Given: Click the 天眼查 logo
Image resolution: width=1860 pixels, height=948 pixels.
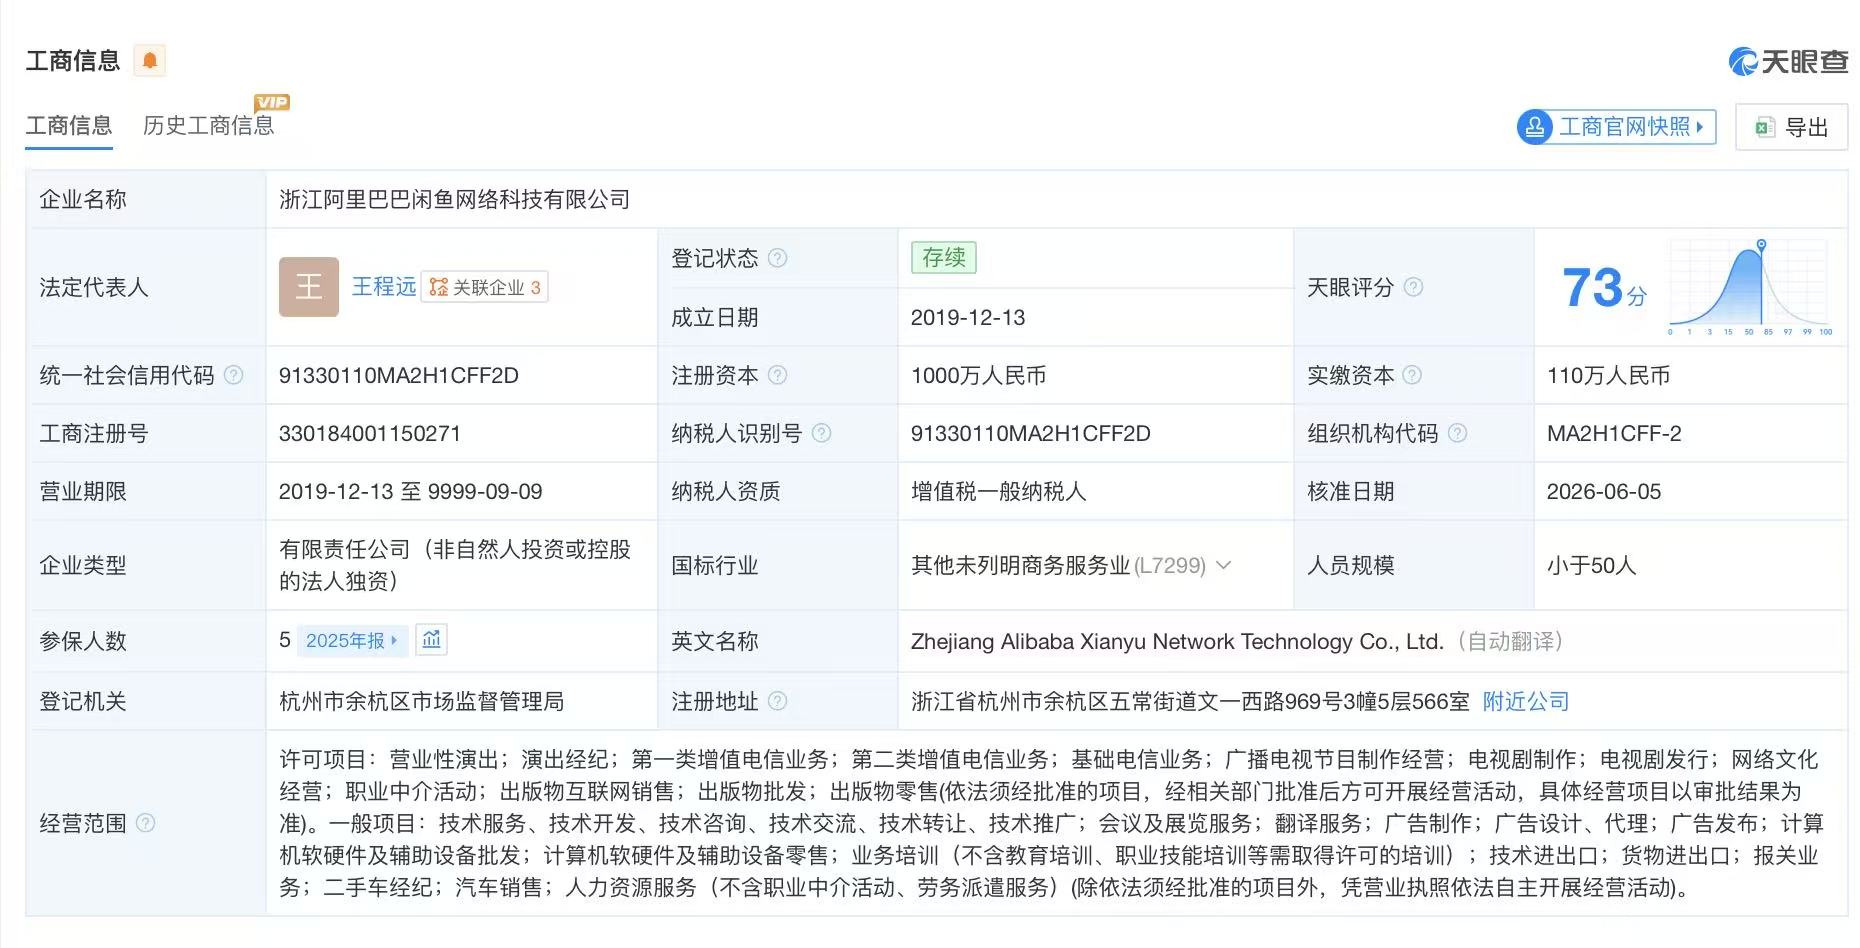Looking at the screenshot, I should click(x=1788, y=62).
